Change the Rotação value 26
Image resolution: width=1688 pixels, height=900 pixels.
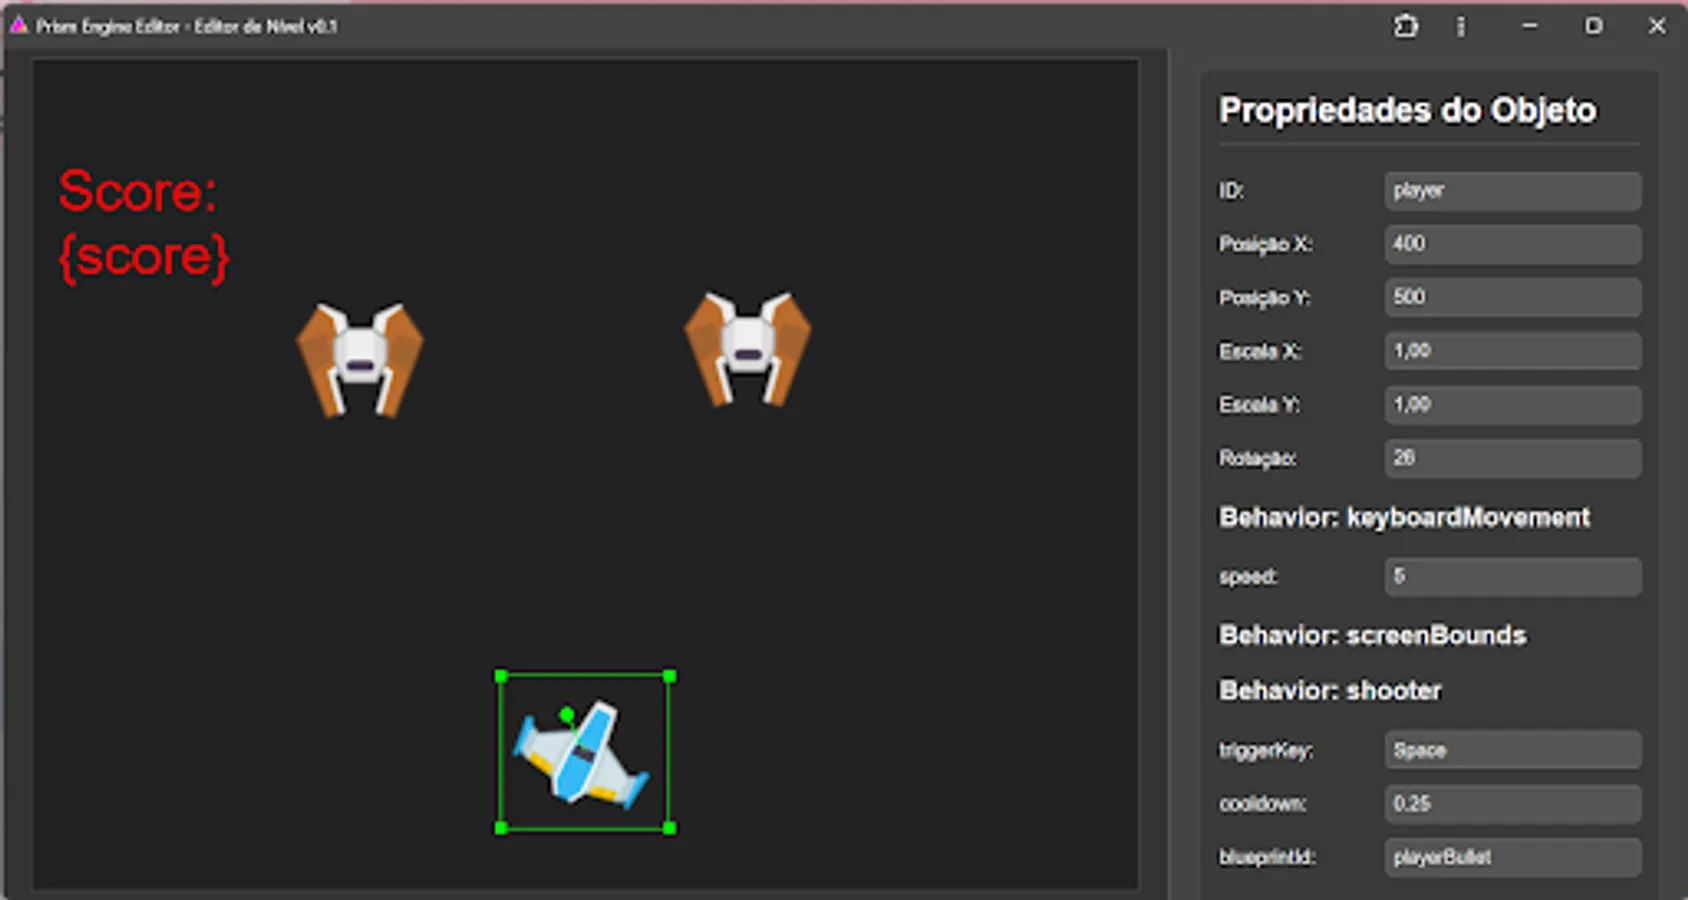click(1511, 458)
